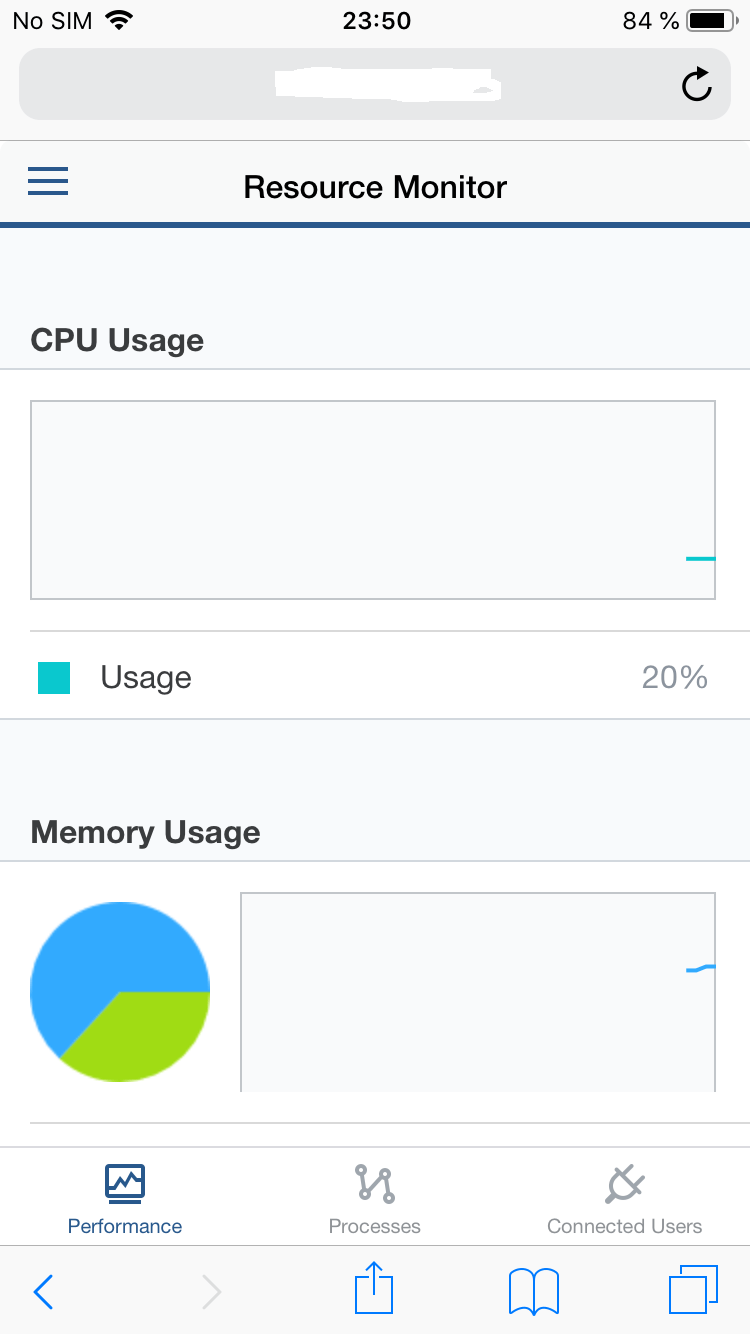Tap the memory usage pie chart
Screen dimensions: 750x1334
tap(120, 991)
